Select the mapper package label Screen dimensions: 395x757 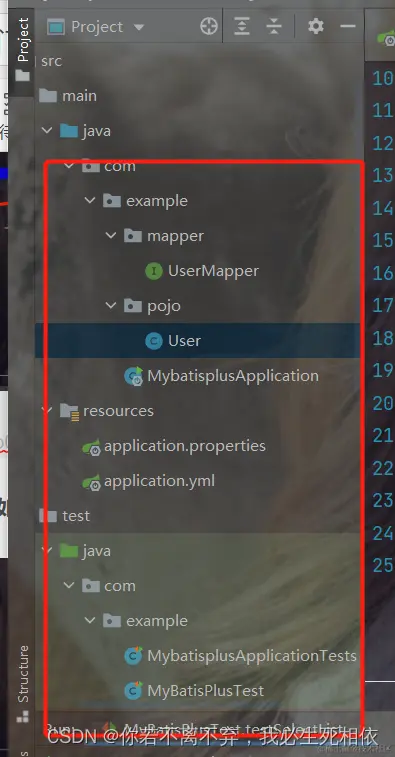pyautogui.click(x=175, y=236)
